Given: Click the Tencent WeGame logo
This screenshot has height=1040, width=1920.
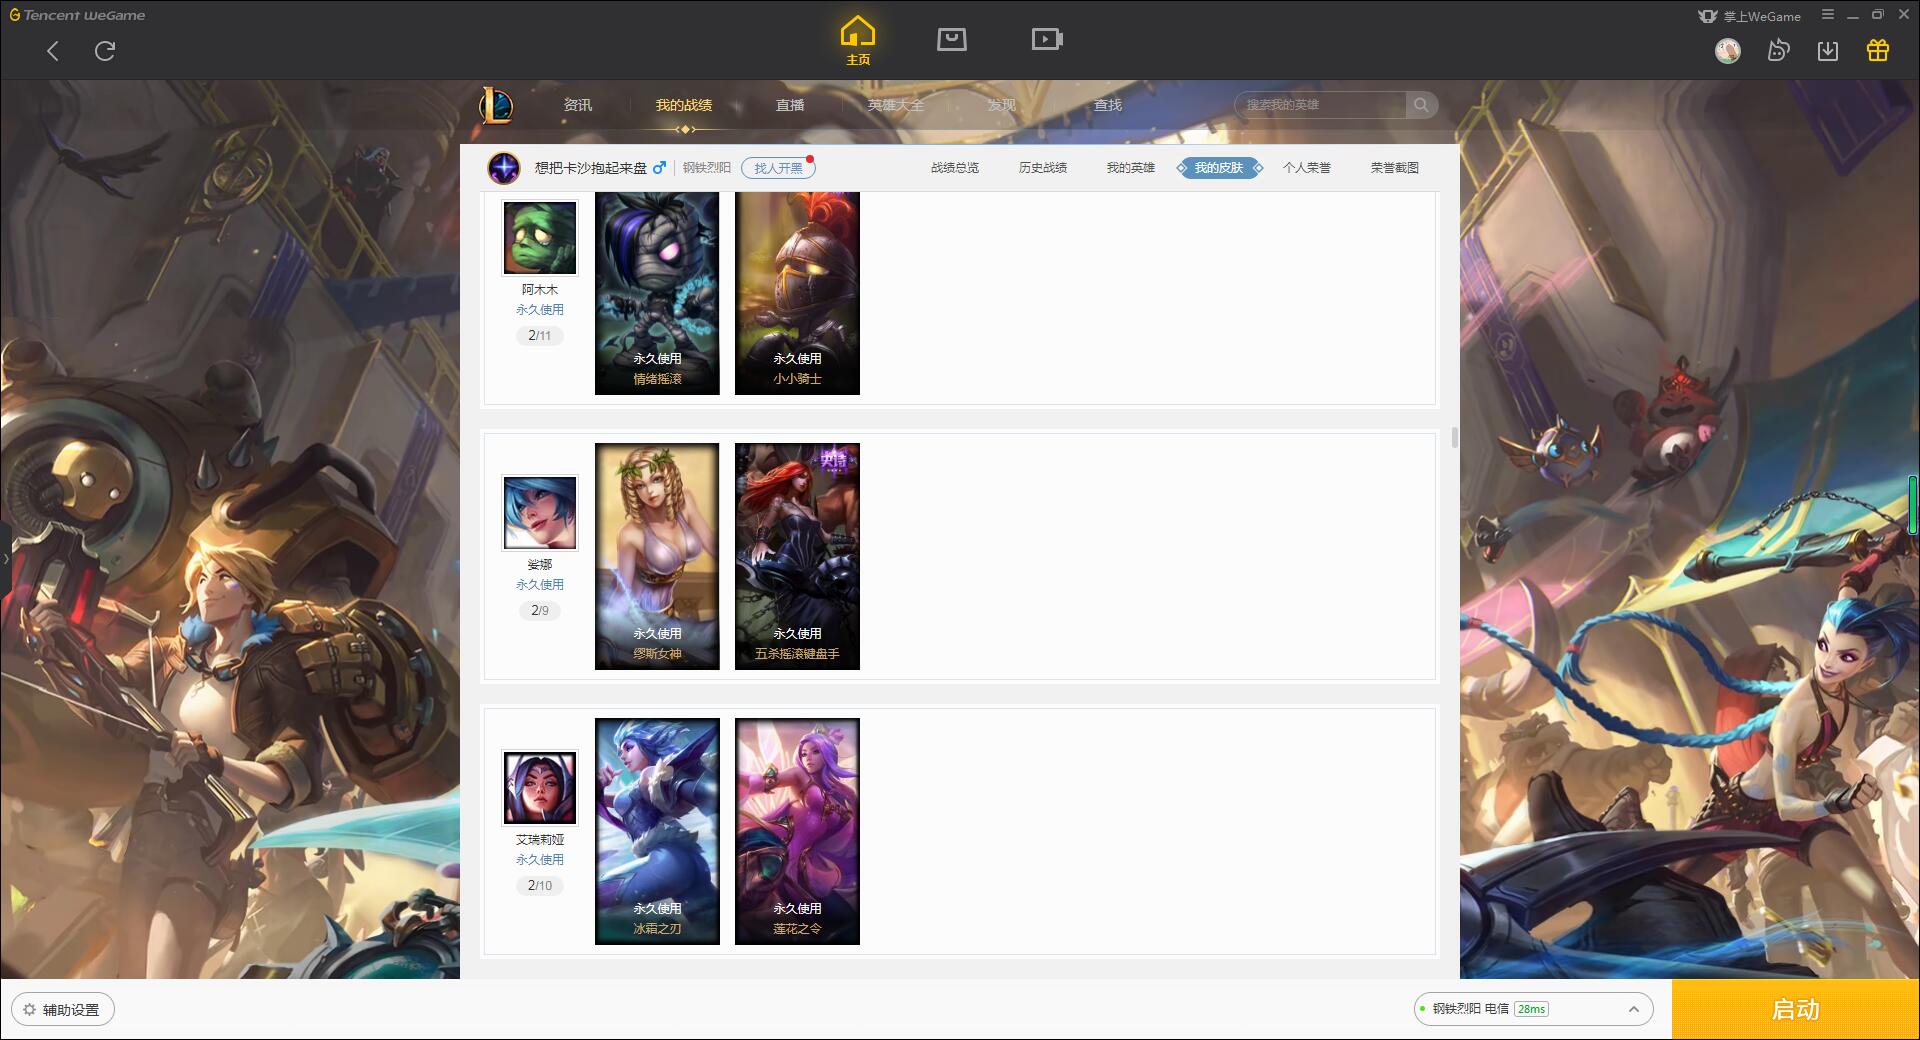Looking at the screenshot, I should [78, 15].
